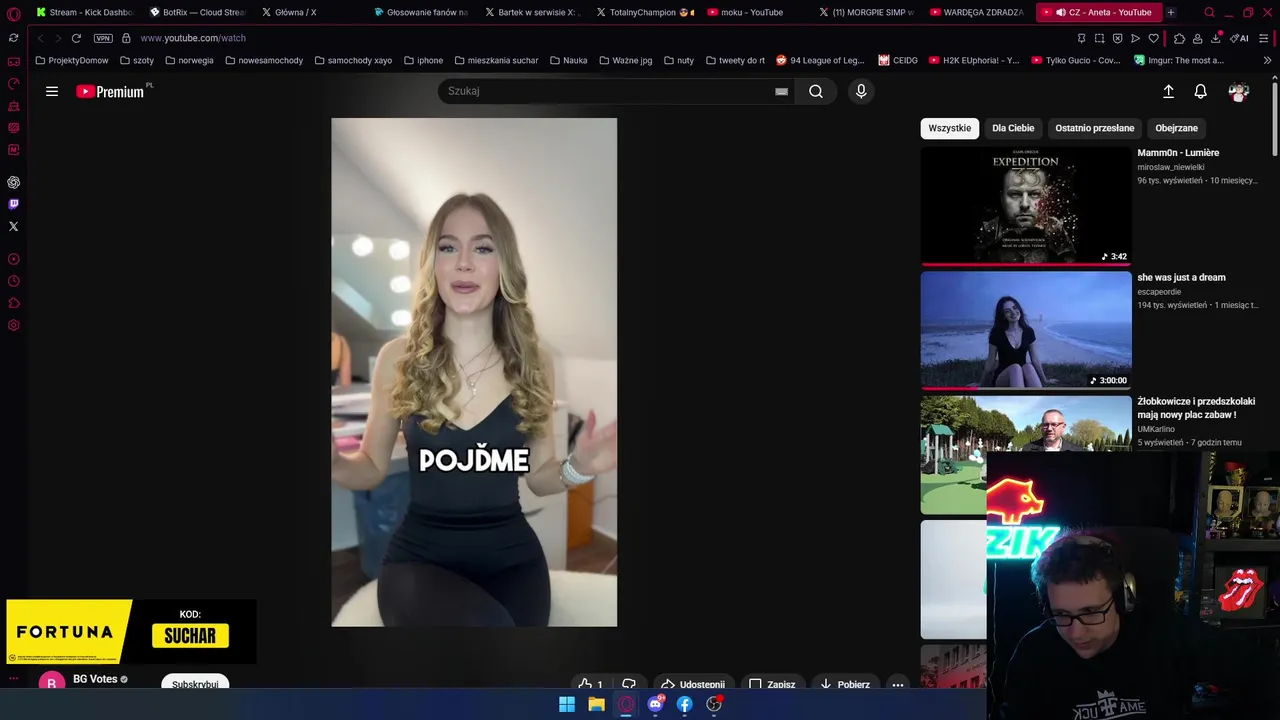Image resolution: width=1280 pixels, height=720 pixels.
Task: Open Windows Start button on taskbar
Action: (x=567, y=705)
